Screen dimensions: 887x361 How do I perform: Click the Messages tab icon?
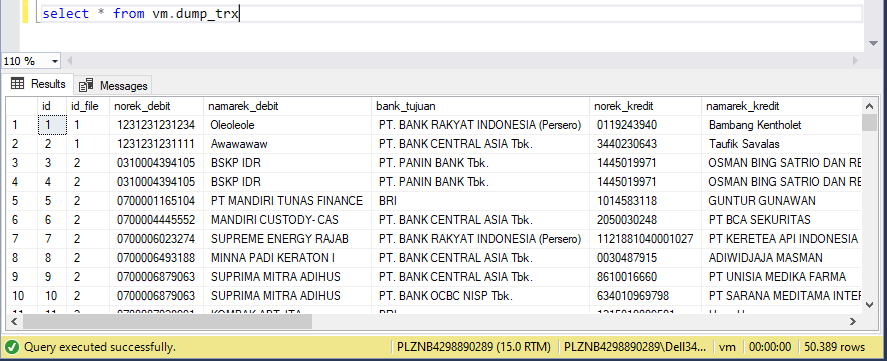[86, 85]
